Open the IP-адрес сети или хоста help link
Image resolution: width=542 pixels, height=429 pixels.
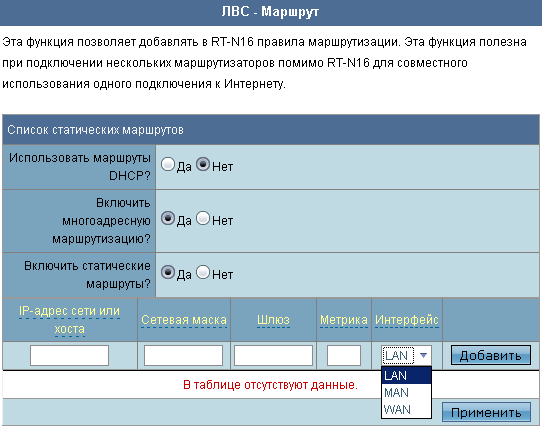(69, 320)
